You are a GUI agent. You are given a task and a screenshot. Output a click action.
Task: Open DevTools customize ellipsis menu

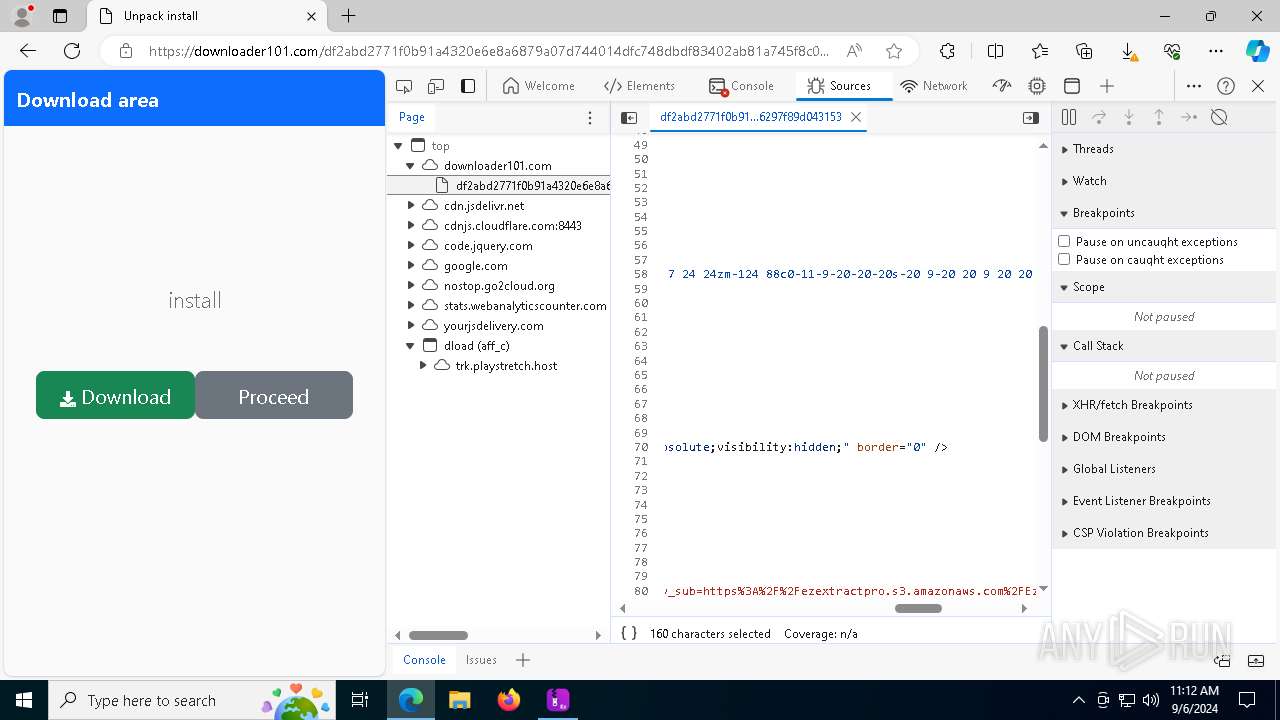tap(1194, 86)
